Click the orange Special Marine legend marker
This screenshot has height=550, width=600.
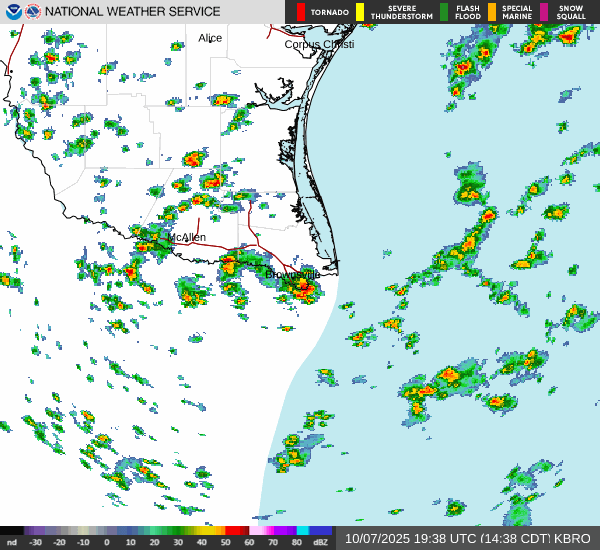click(492, 12)
